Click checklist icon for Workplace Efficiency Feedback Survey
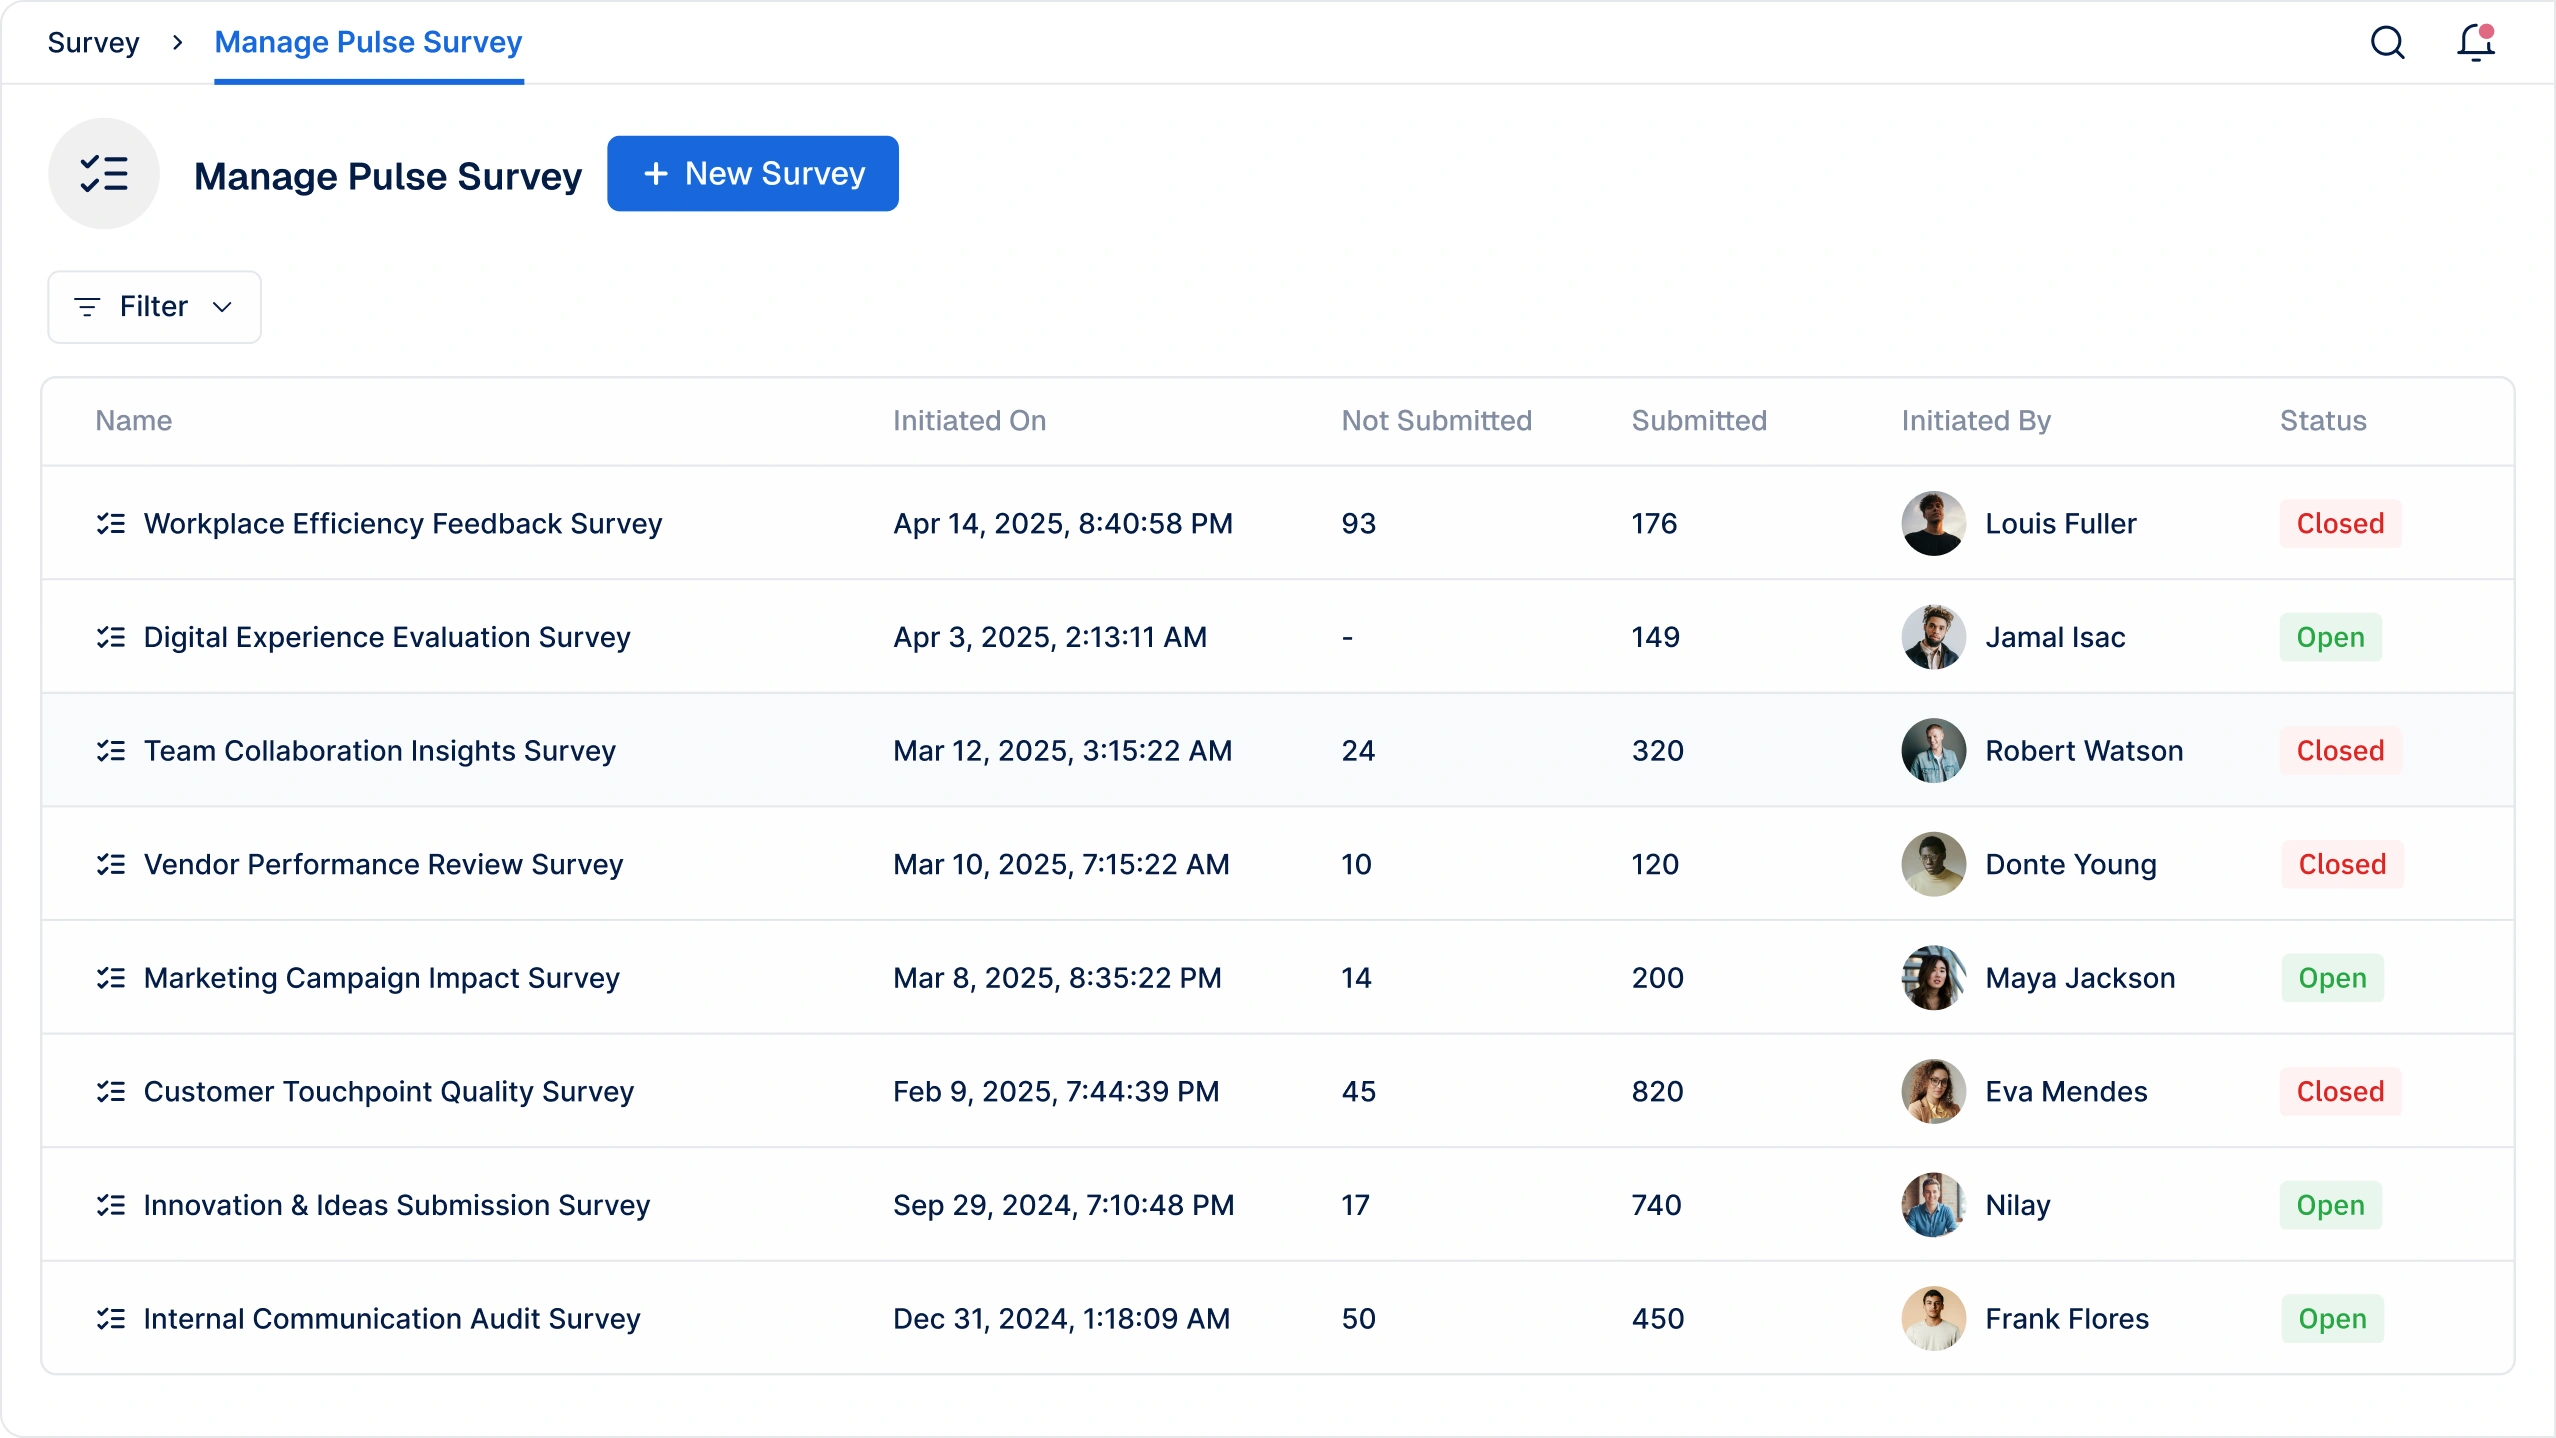The height and width of the screenshot is (1438, 2556). pos(111,523)
